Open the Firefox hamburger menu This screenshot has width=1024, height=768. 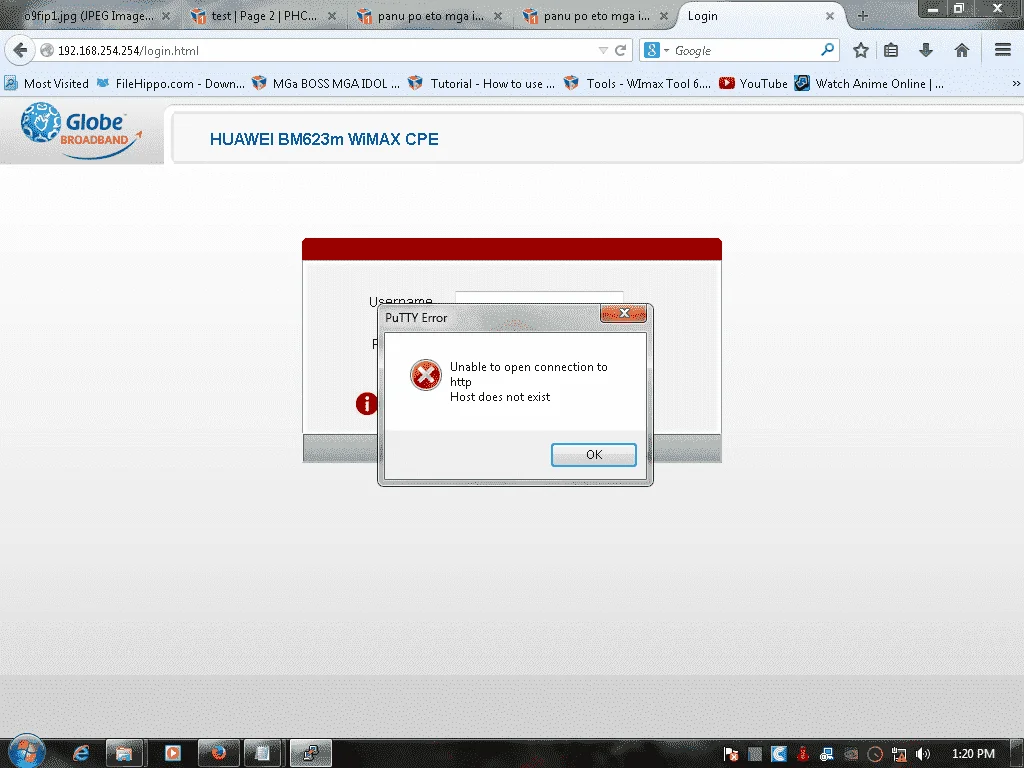1002,50
